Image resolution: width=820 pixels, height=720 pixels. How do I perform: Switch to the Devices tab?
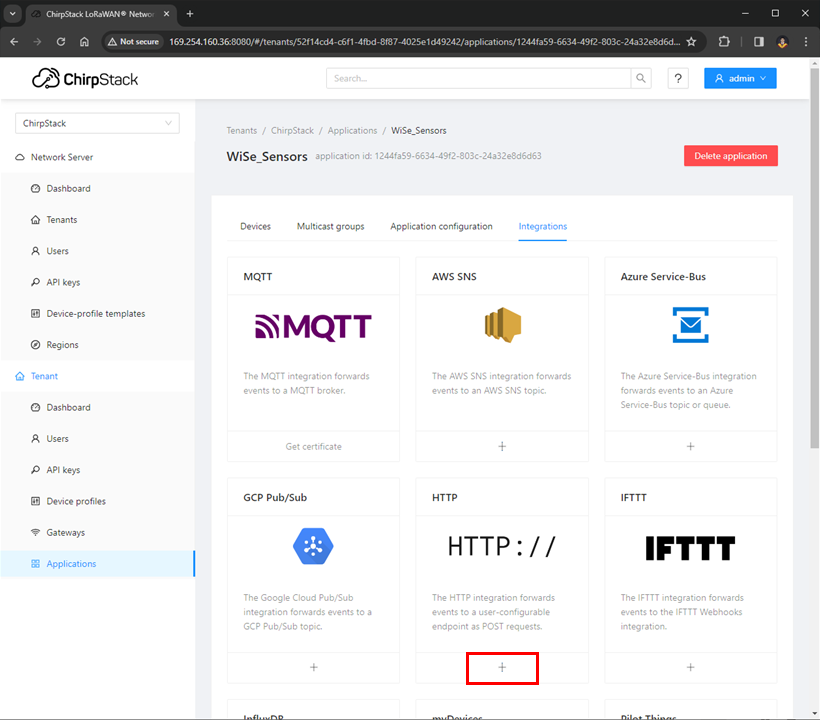255,226
